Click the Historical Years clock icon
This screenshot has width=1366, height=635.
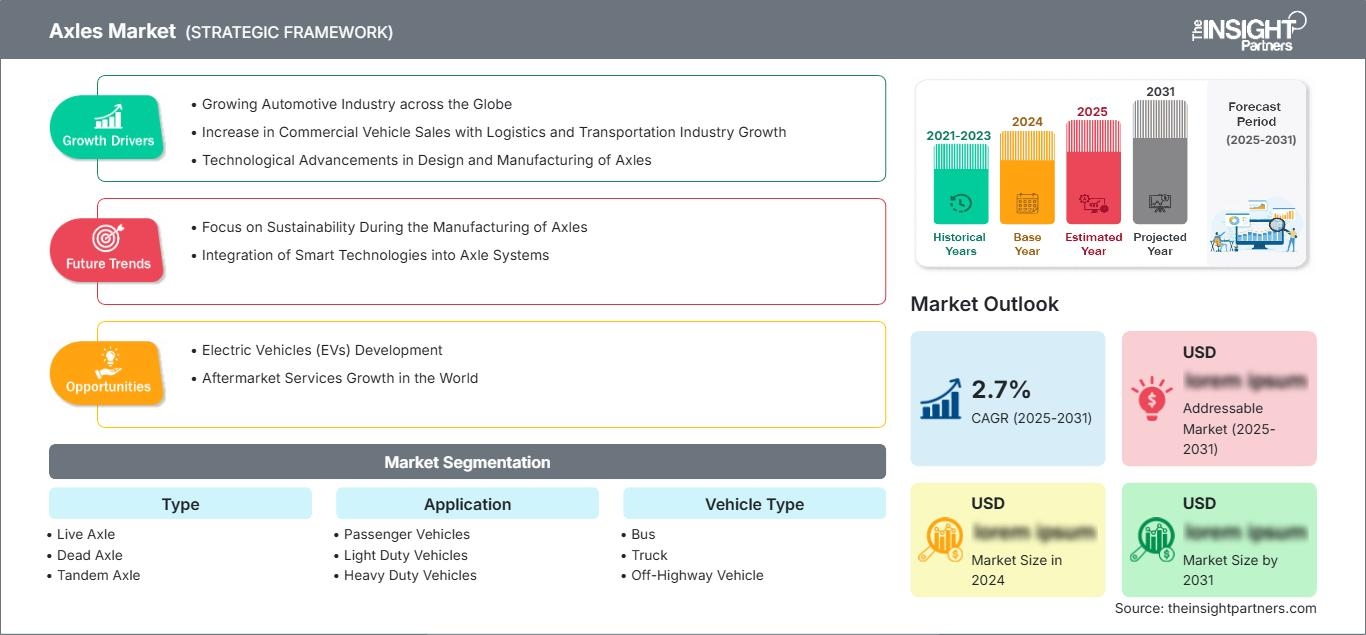(960, 203)
